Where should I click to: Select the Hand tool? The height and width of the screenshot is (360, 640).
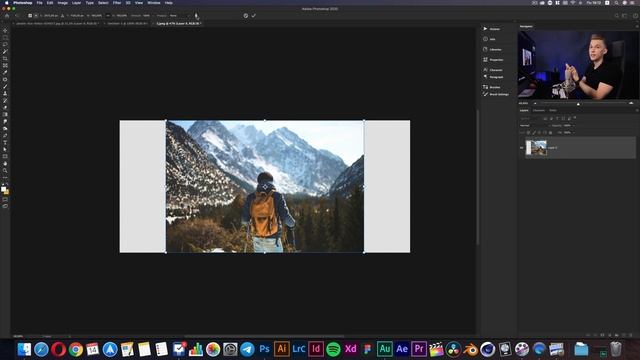click(x=5, y=162)
